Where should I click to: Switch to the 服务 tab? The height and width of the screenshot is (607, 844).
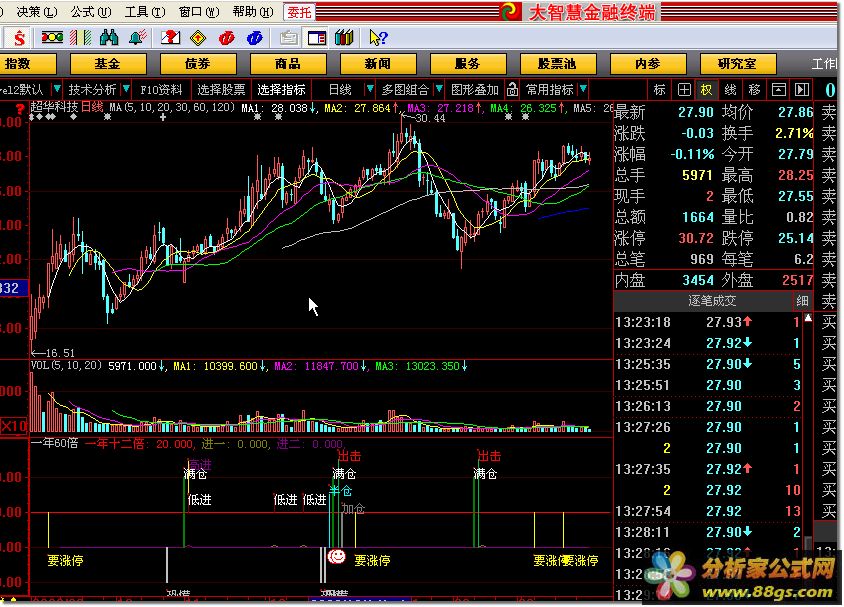(467, 64)
